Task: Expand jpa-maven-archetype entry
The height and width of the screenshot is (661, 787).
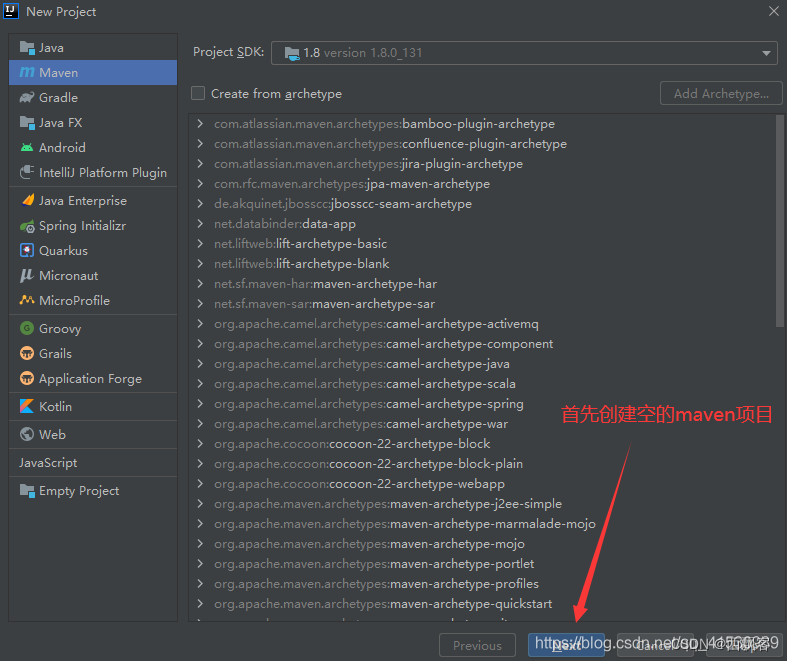Action: coord(200,184)
